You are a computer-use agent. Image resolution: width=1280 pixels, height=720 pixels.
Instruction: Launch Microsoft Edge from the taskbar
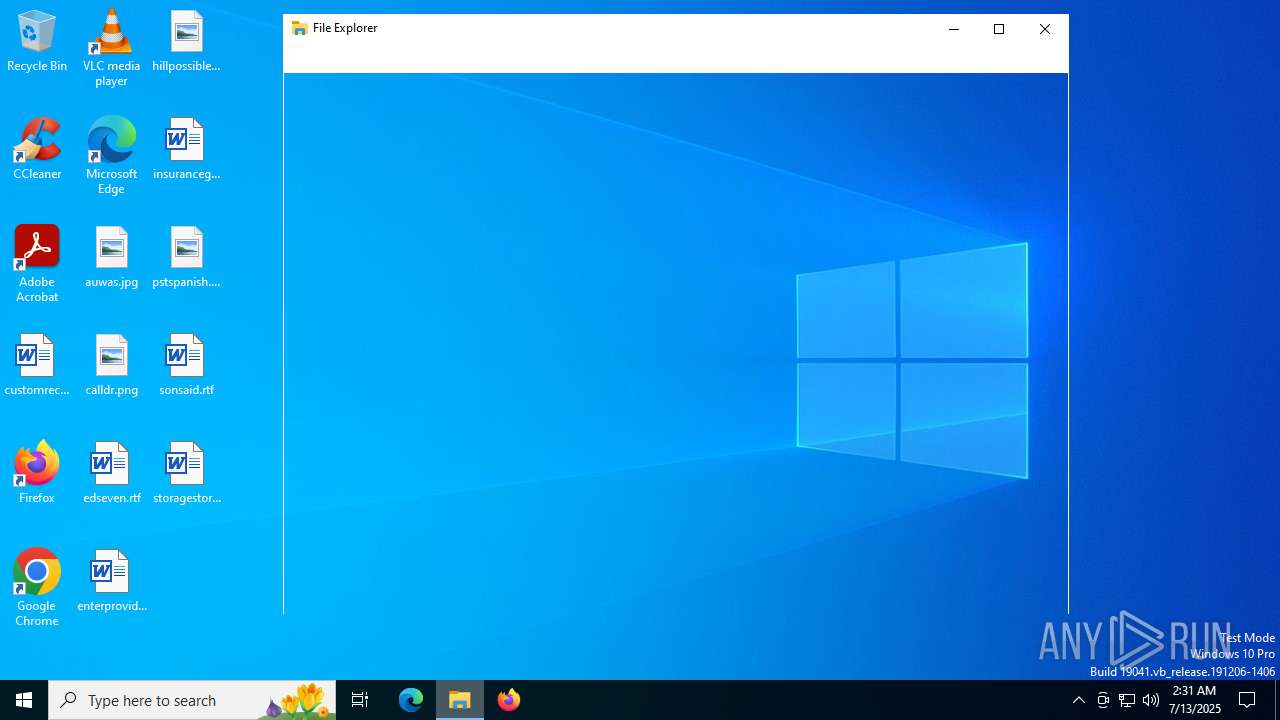[x=411, y=700]
